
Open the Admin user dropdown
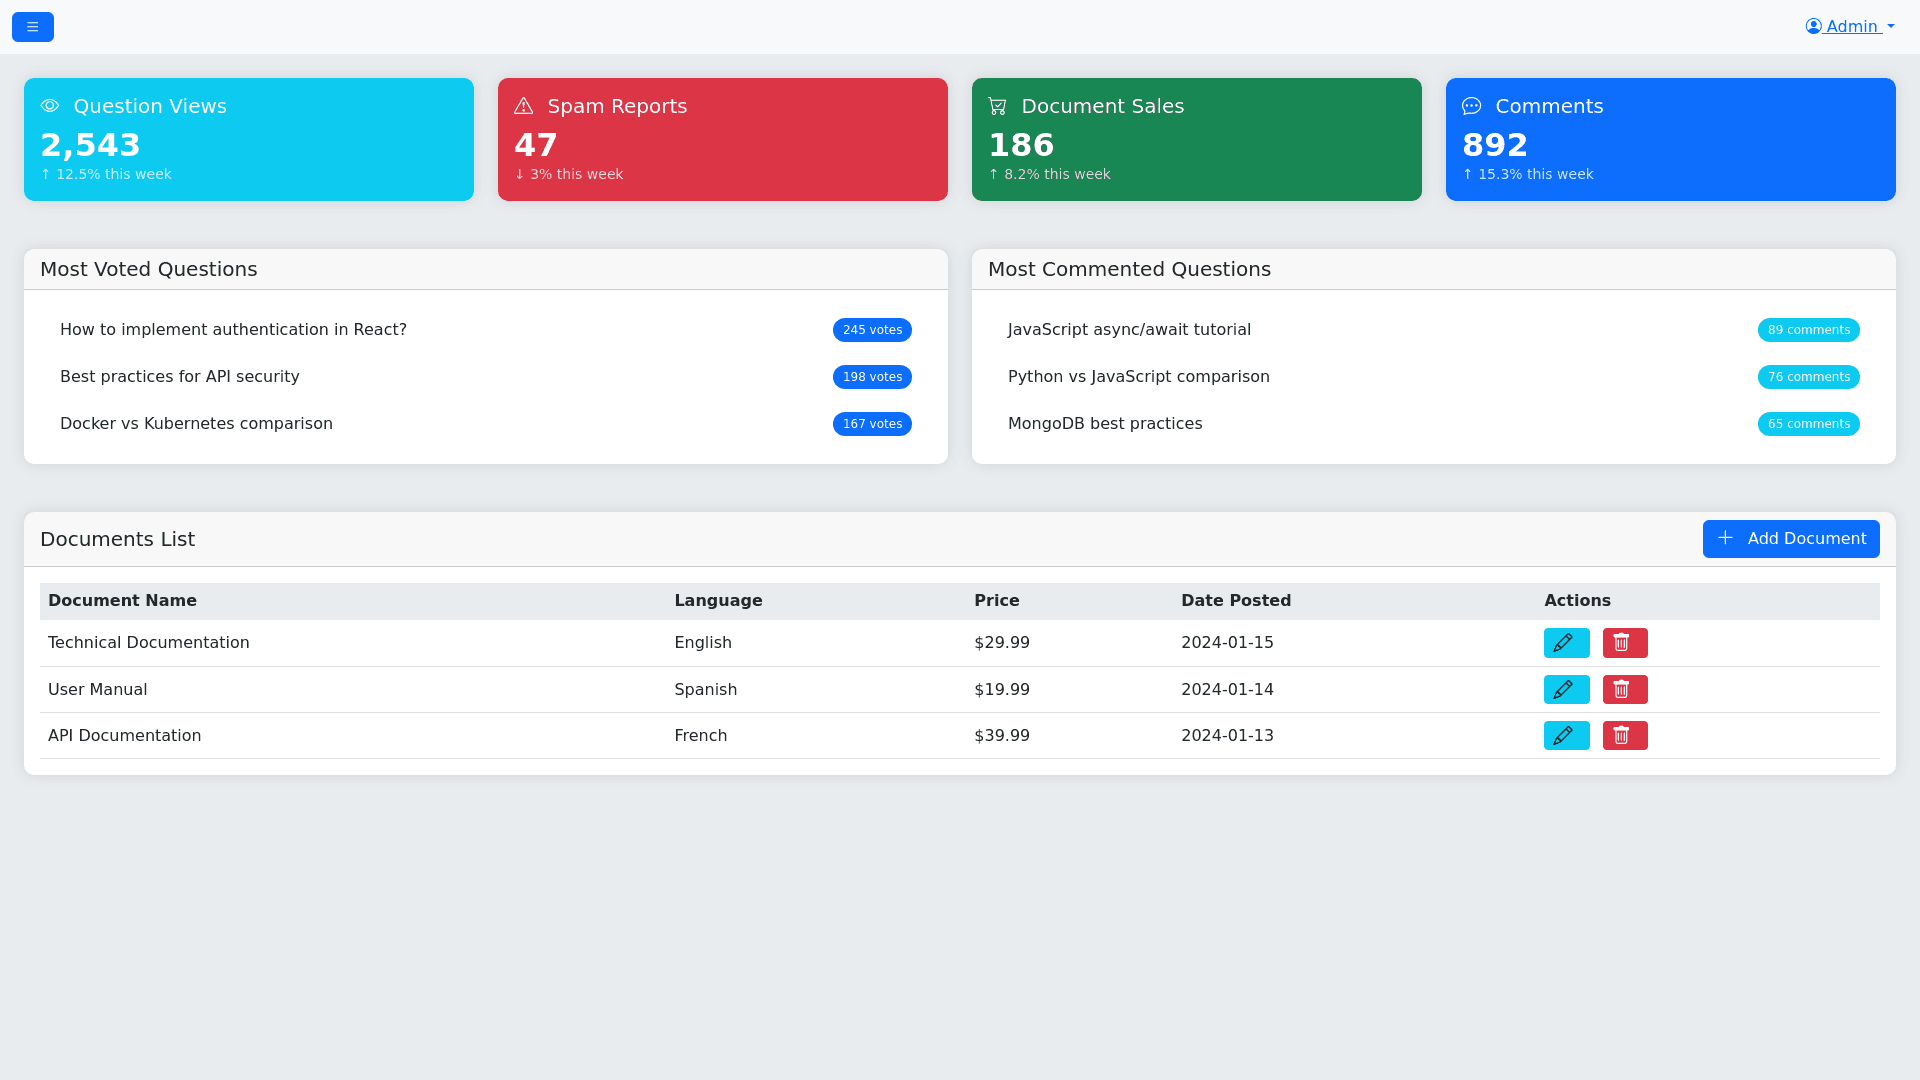(1850, 27)
